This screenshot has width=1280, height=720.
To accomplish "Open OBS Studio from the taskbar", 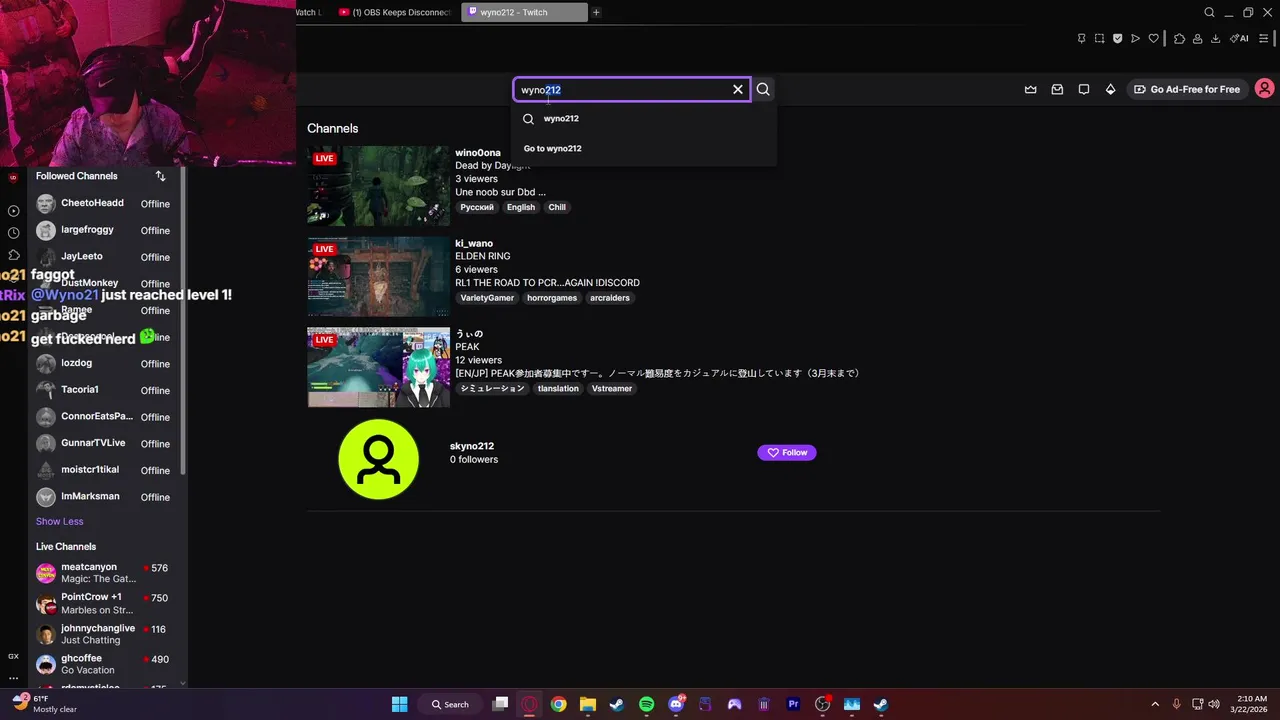I will (x=823, y=704).
